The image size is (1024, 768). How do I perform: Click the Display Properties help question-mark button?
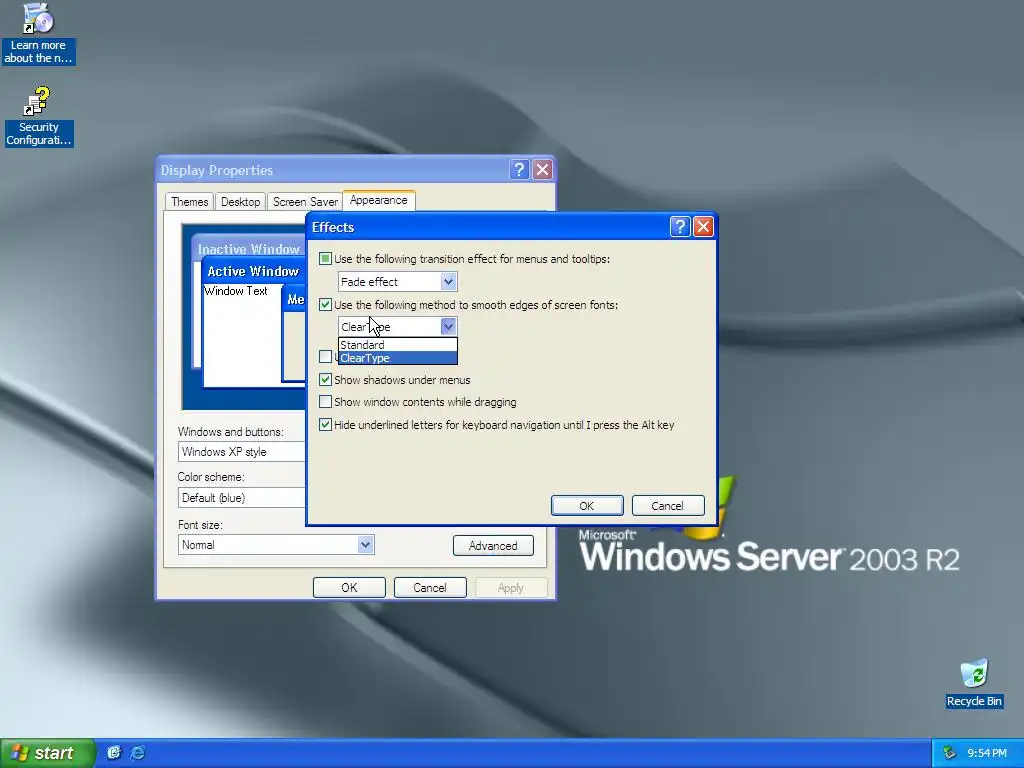[519, 170]
